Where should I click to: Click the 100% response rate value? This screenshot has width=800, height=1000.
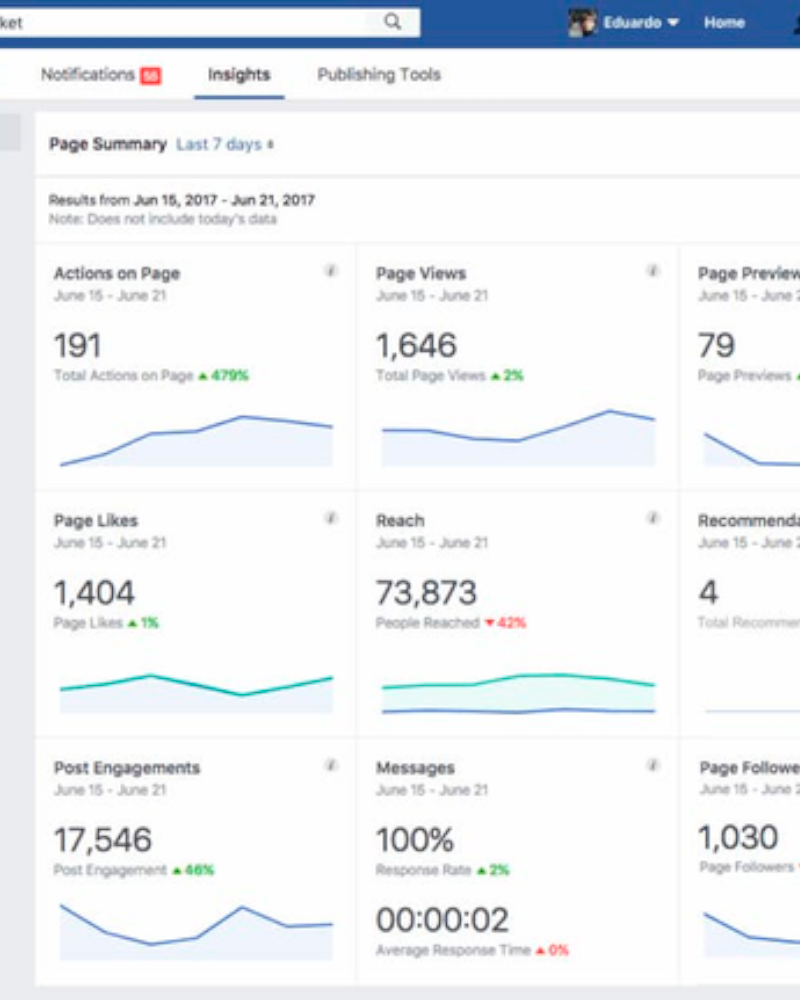[415, 839]
